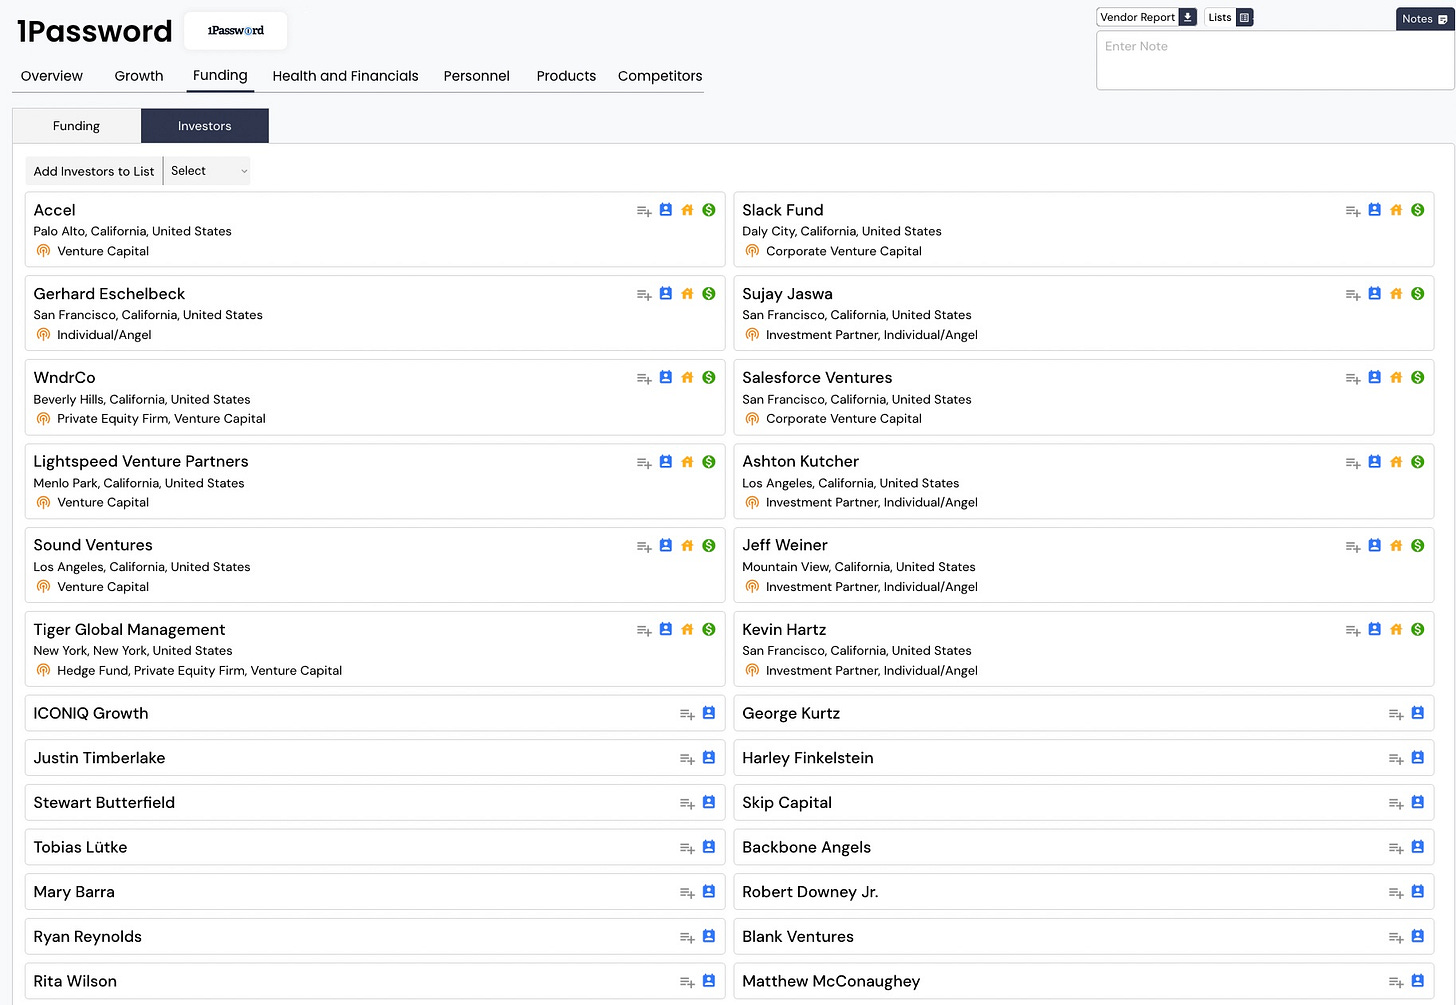Image resolution: width=1456 pixels, height=1005 pixels.
Task: Click the investor-type icon beside Individual/Angel for Gerhard Eschelbeck
Action: click(x=43, y=335)
